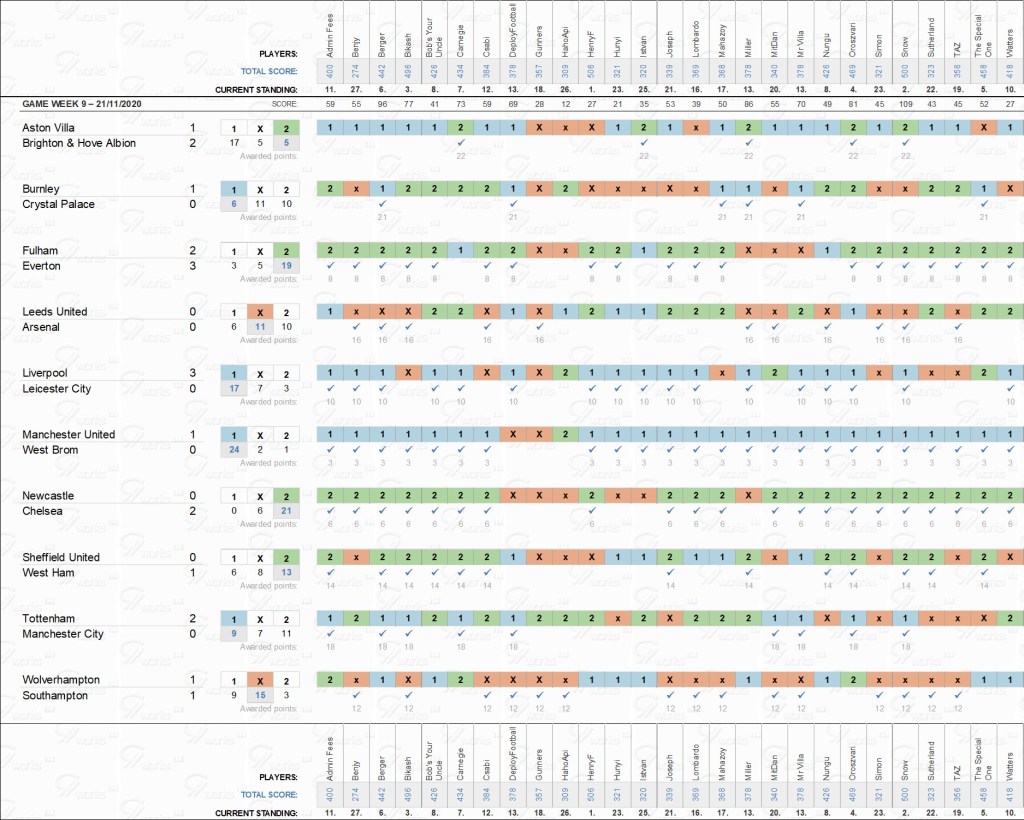Select Admin Fees' checkmark for Fulham vs Everton
This screenshot has width=1024, height=820.
point(330,265)
